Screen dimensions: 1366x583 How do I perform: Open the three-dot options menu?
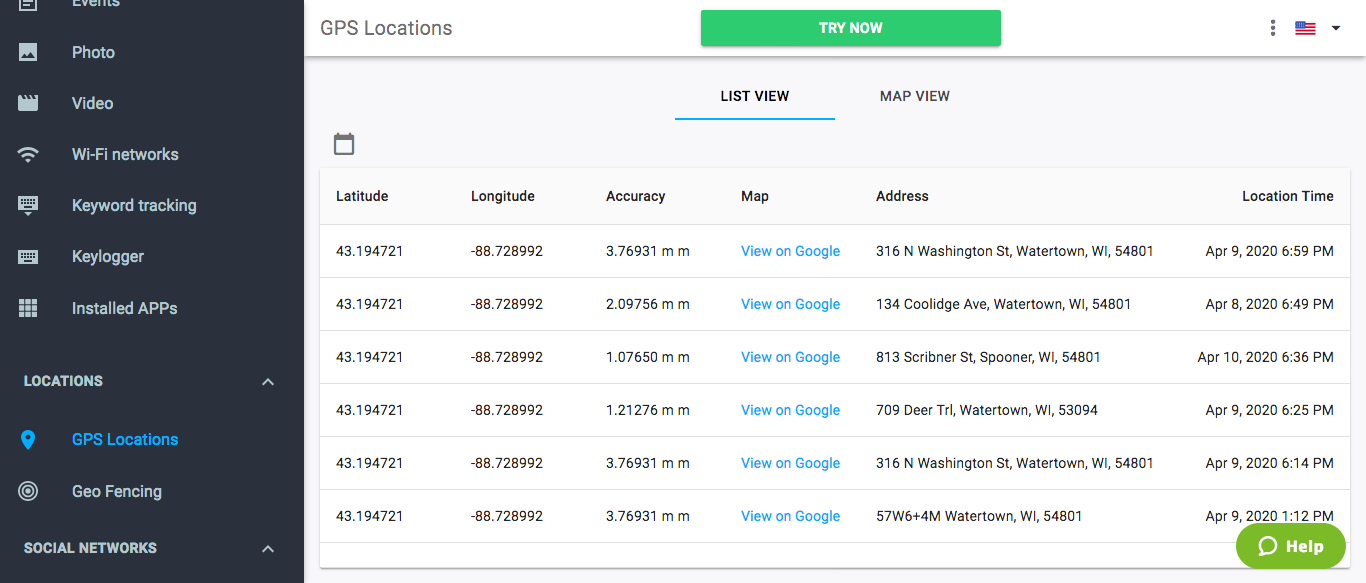(1273, 28)
